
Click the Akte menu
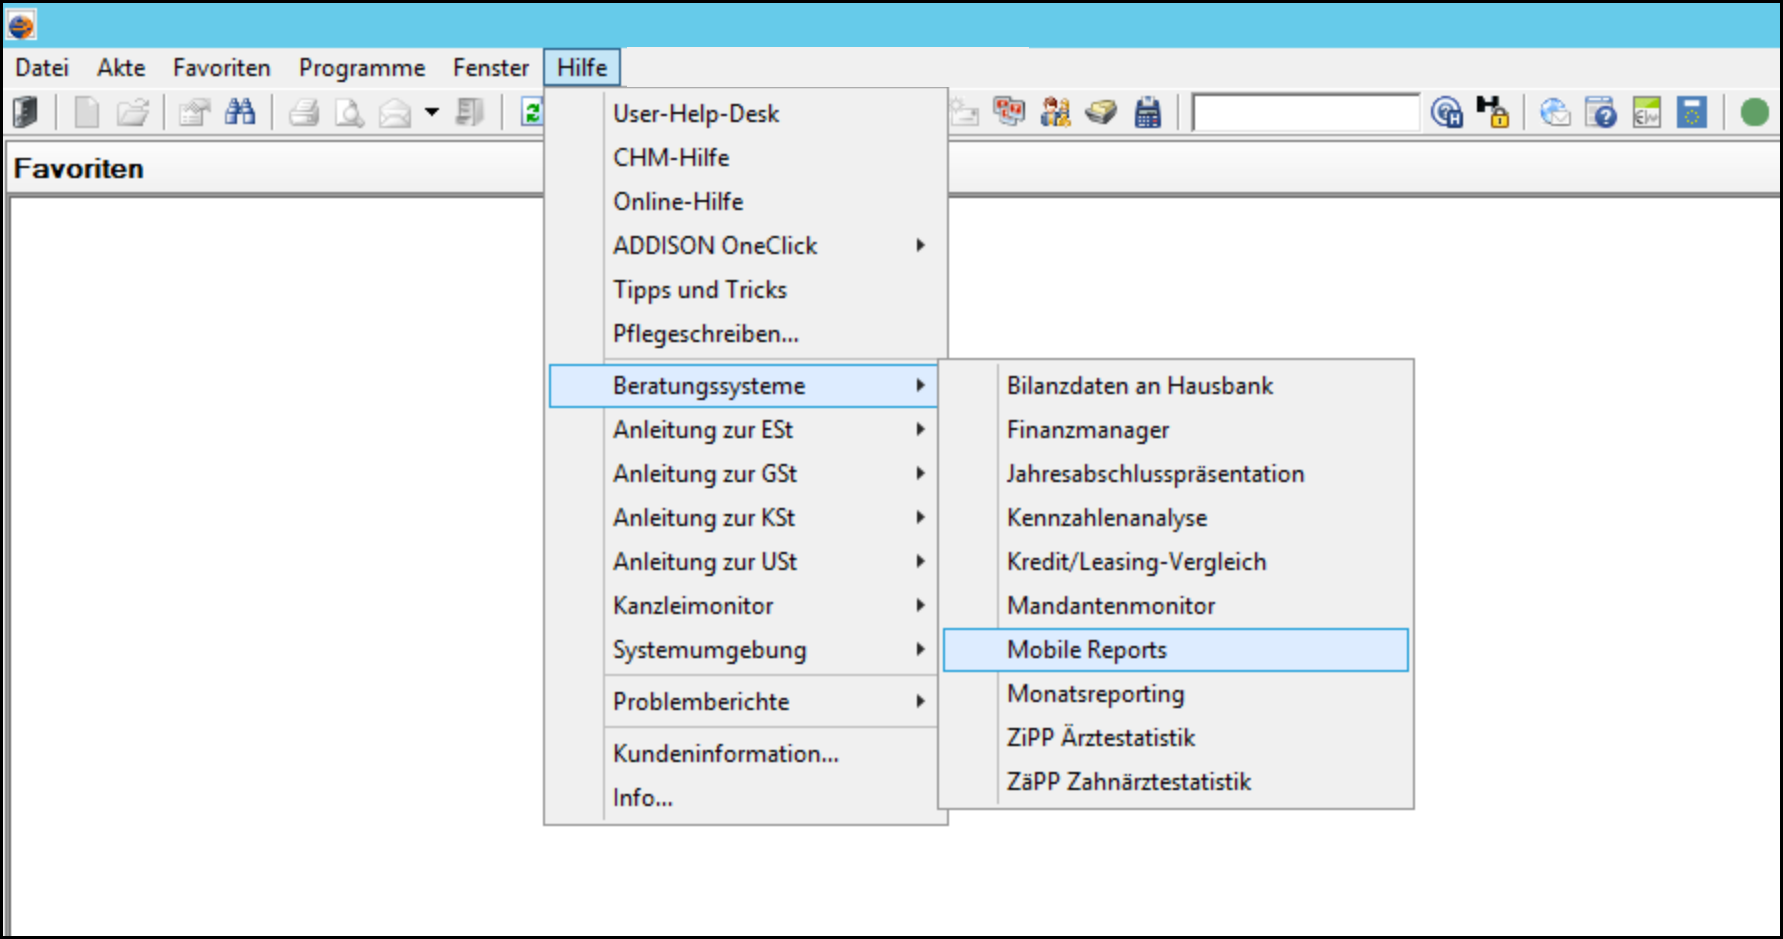[x=121, y=67]
